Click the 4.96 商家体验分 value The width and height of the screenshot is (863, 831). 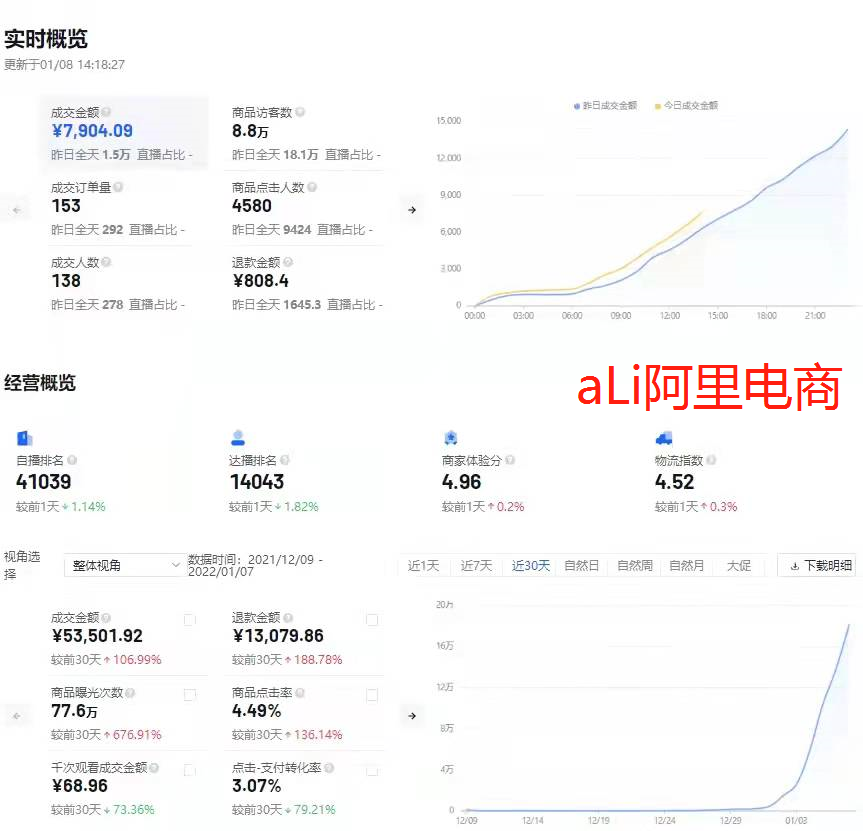pos(461,482)
